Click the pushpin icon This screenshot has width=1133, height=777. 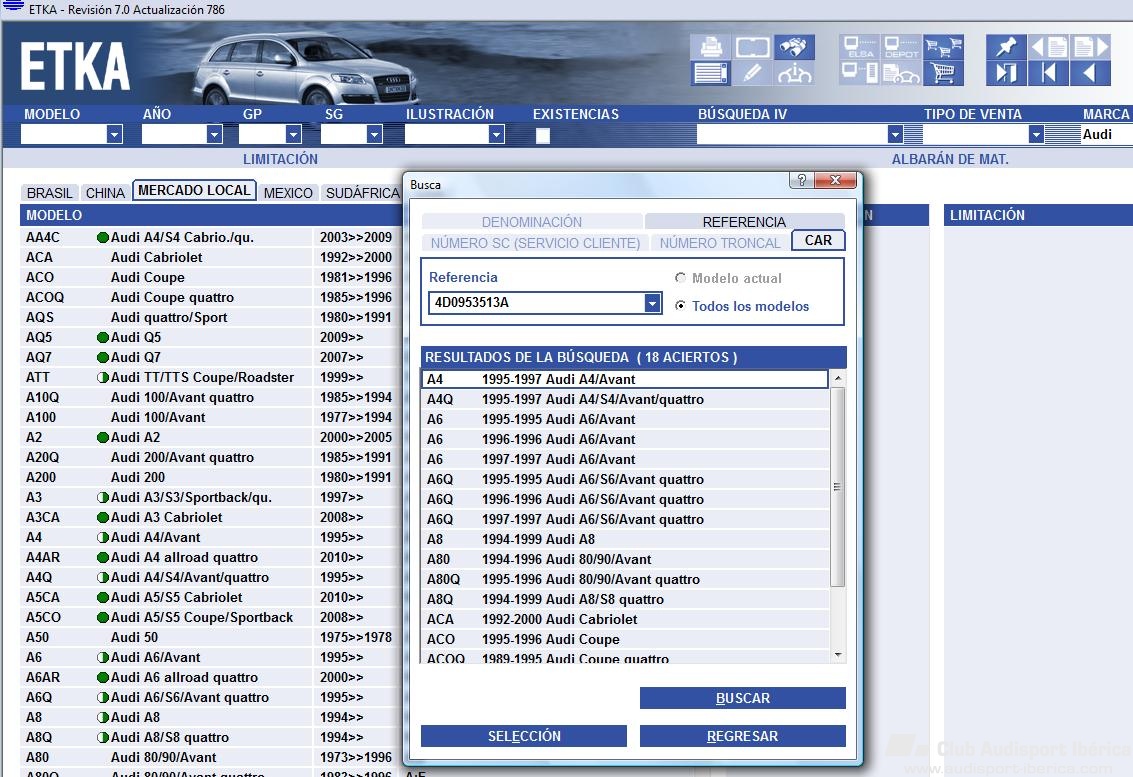[1007, 47]
